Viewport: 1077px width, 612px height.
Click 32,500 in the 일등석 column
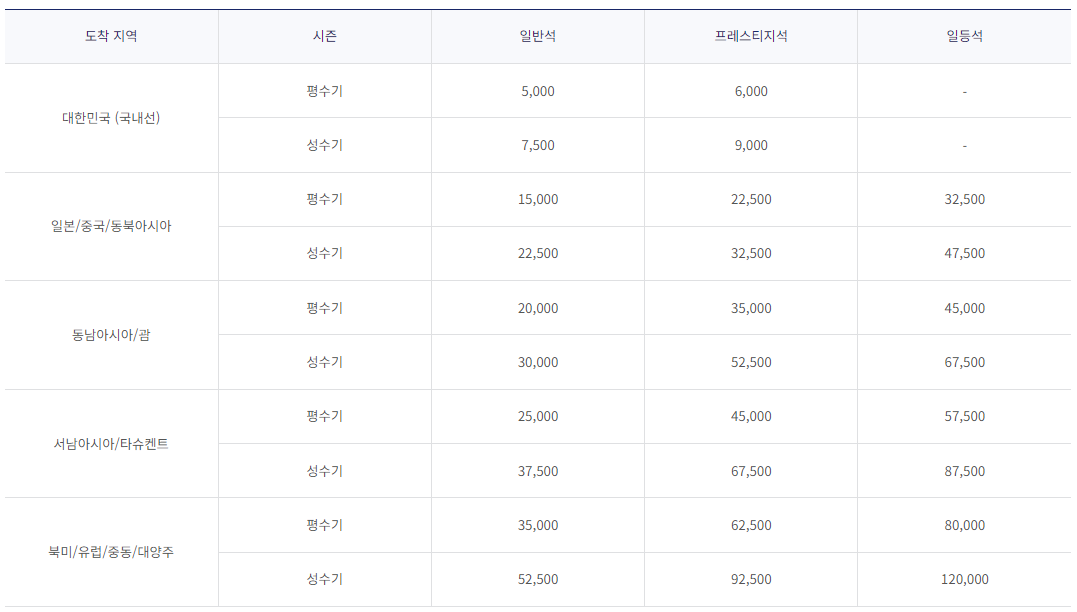(x=964, y=199)
